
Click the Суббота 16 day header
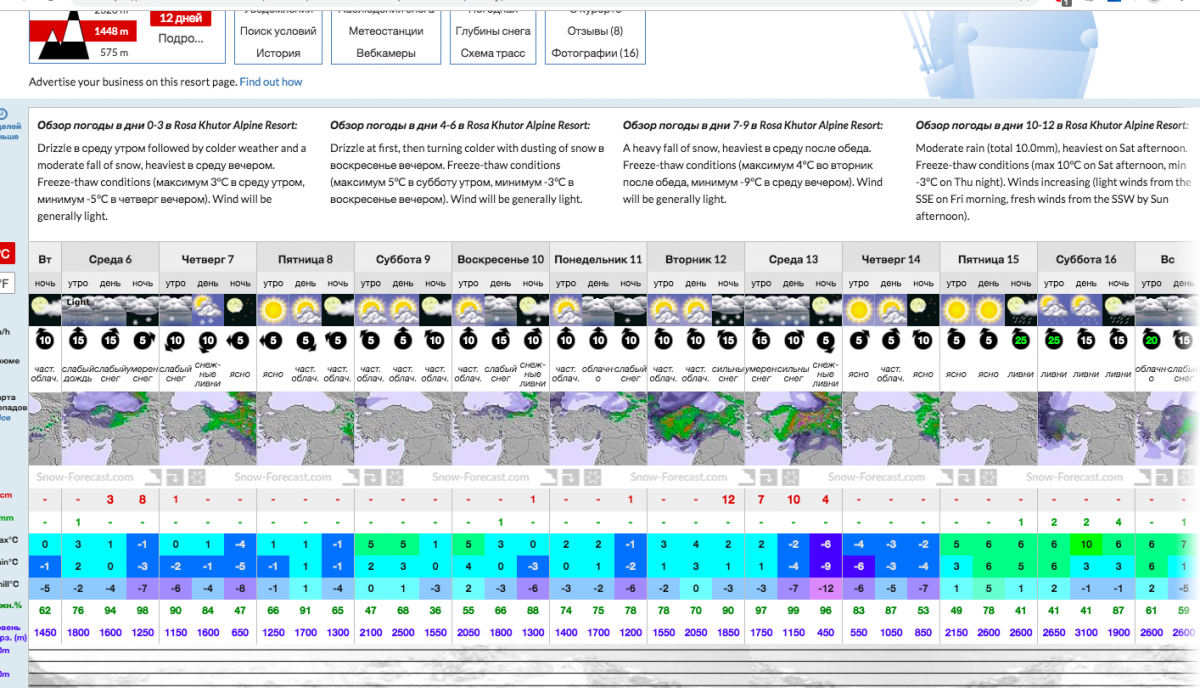tap(1087, 259)
